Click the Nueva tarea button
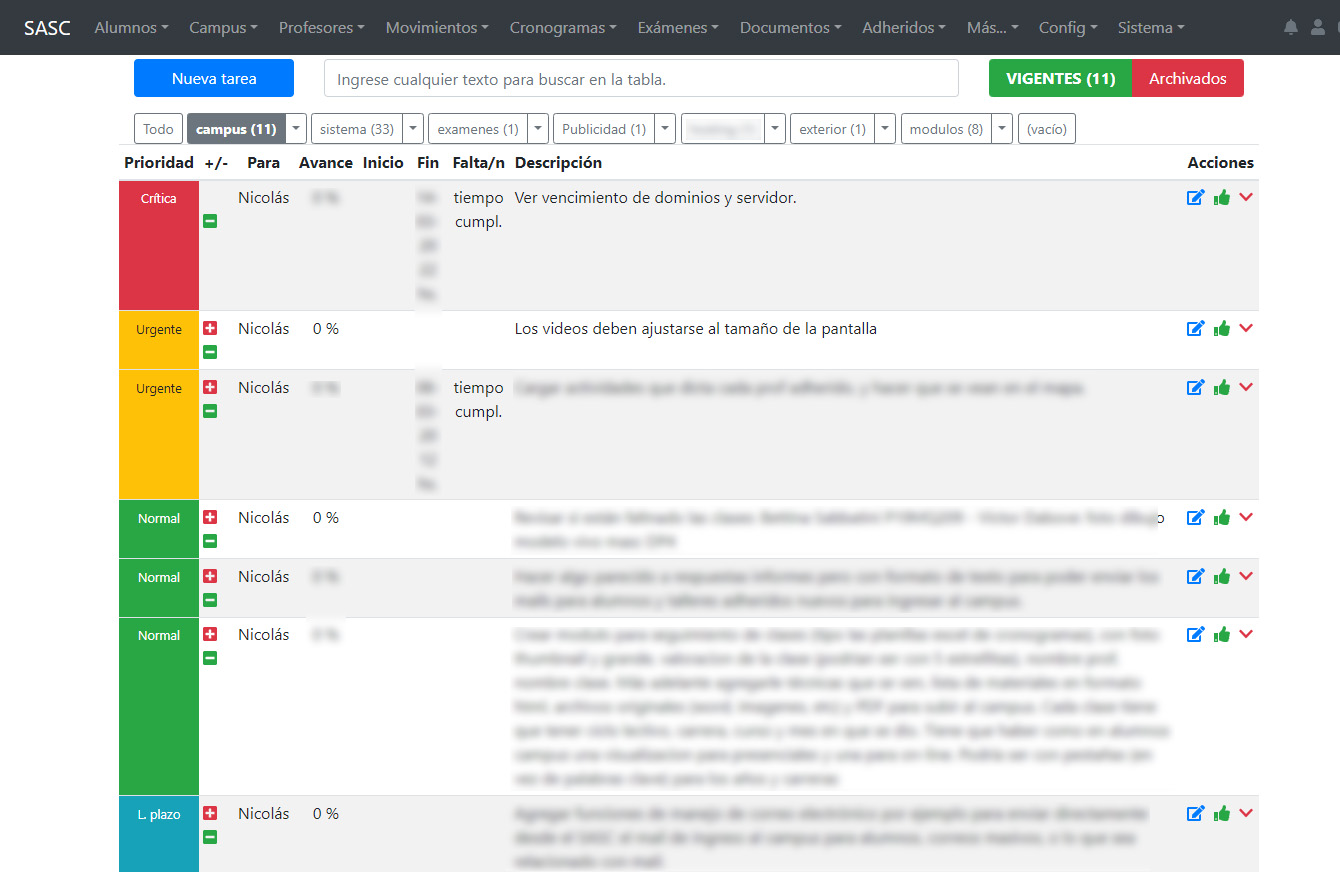Viewport: 1340px width, 880px height. click(214, 78)
